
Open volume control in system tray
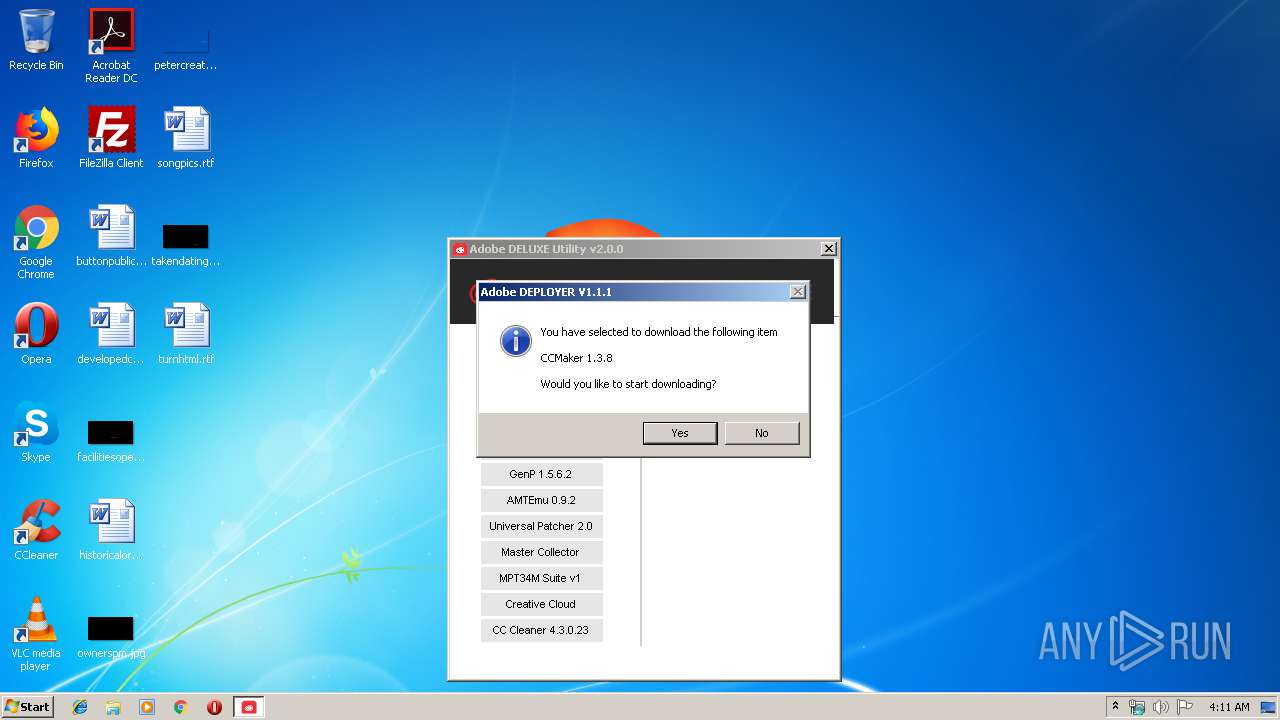tap(1161, 707)
